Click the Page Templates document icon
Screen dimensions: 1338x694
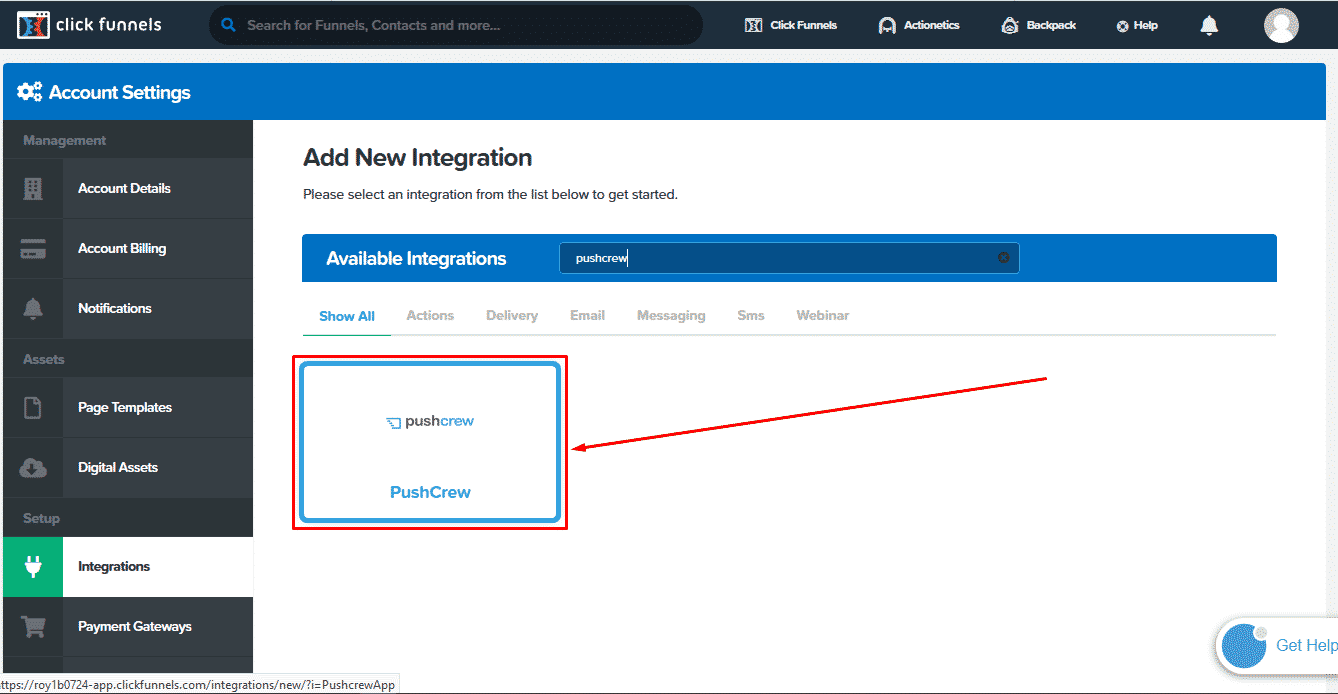coord(33,407)
